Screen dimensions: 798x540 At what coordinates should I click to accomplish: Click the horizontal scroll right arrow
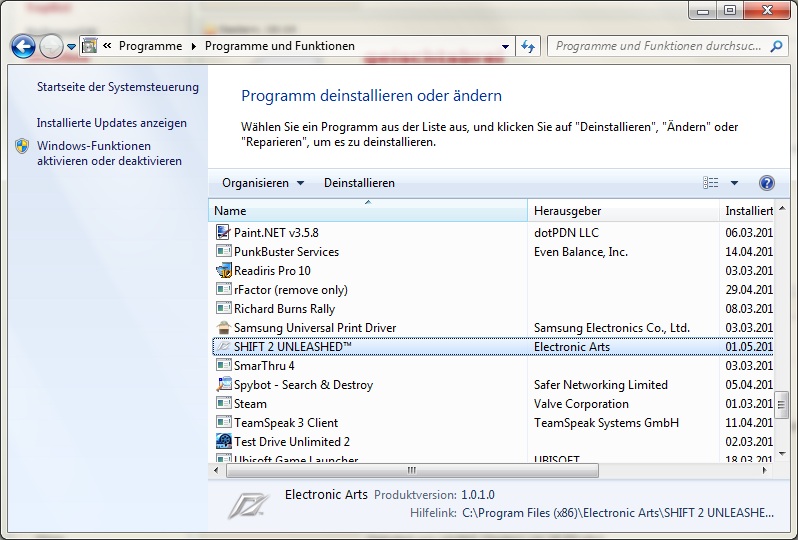pyautogui.click(x=764, y=470)
